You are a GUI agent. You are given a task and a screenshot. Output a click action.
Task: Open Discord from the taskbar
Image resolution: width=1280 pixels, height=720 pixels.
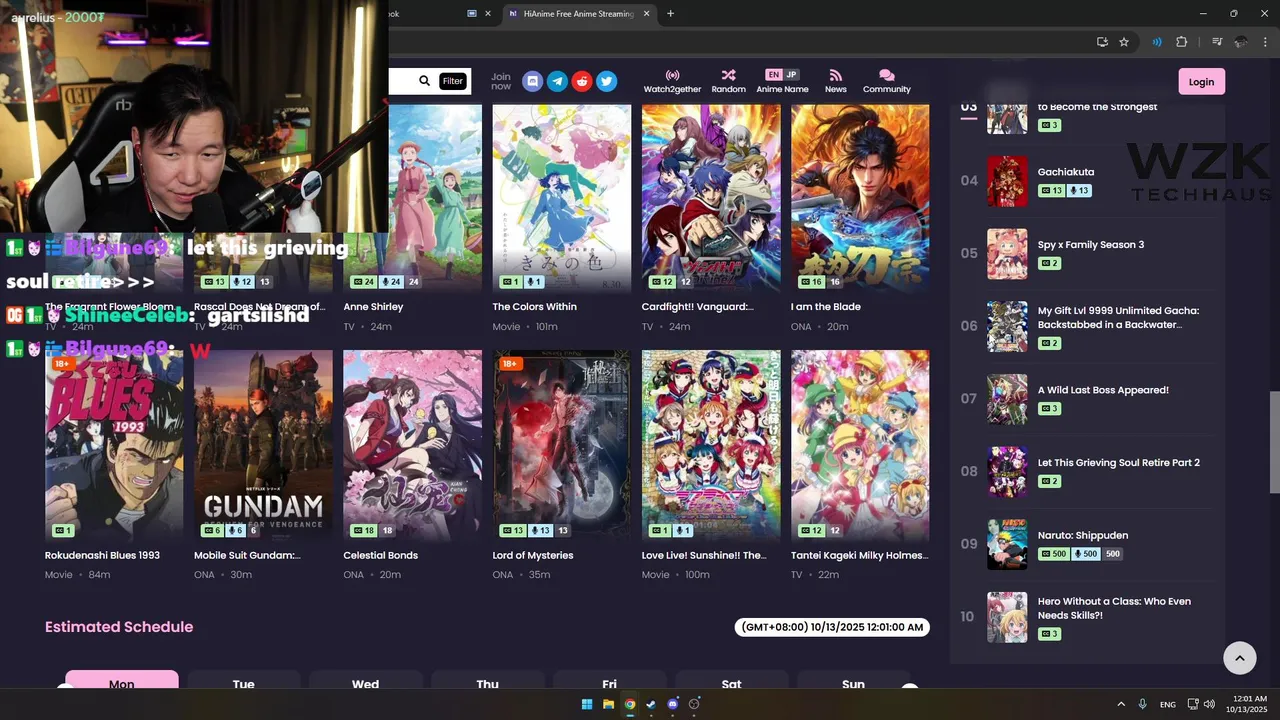[672, 704]
